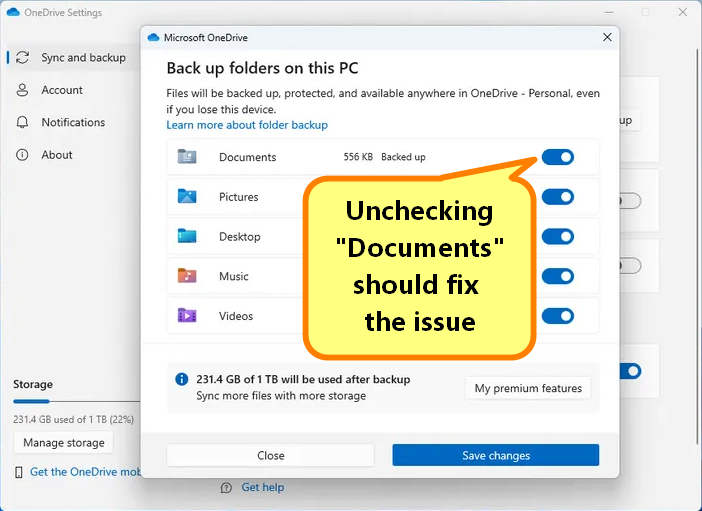Image resolution: width=702 pixels, height=511 pixels.
Task: Go to the Notifications section
Action: (x=73, y=122)
